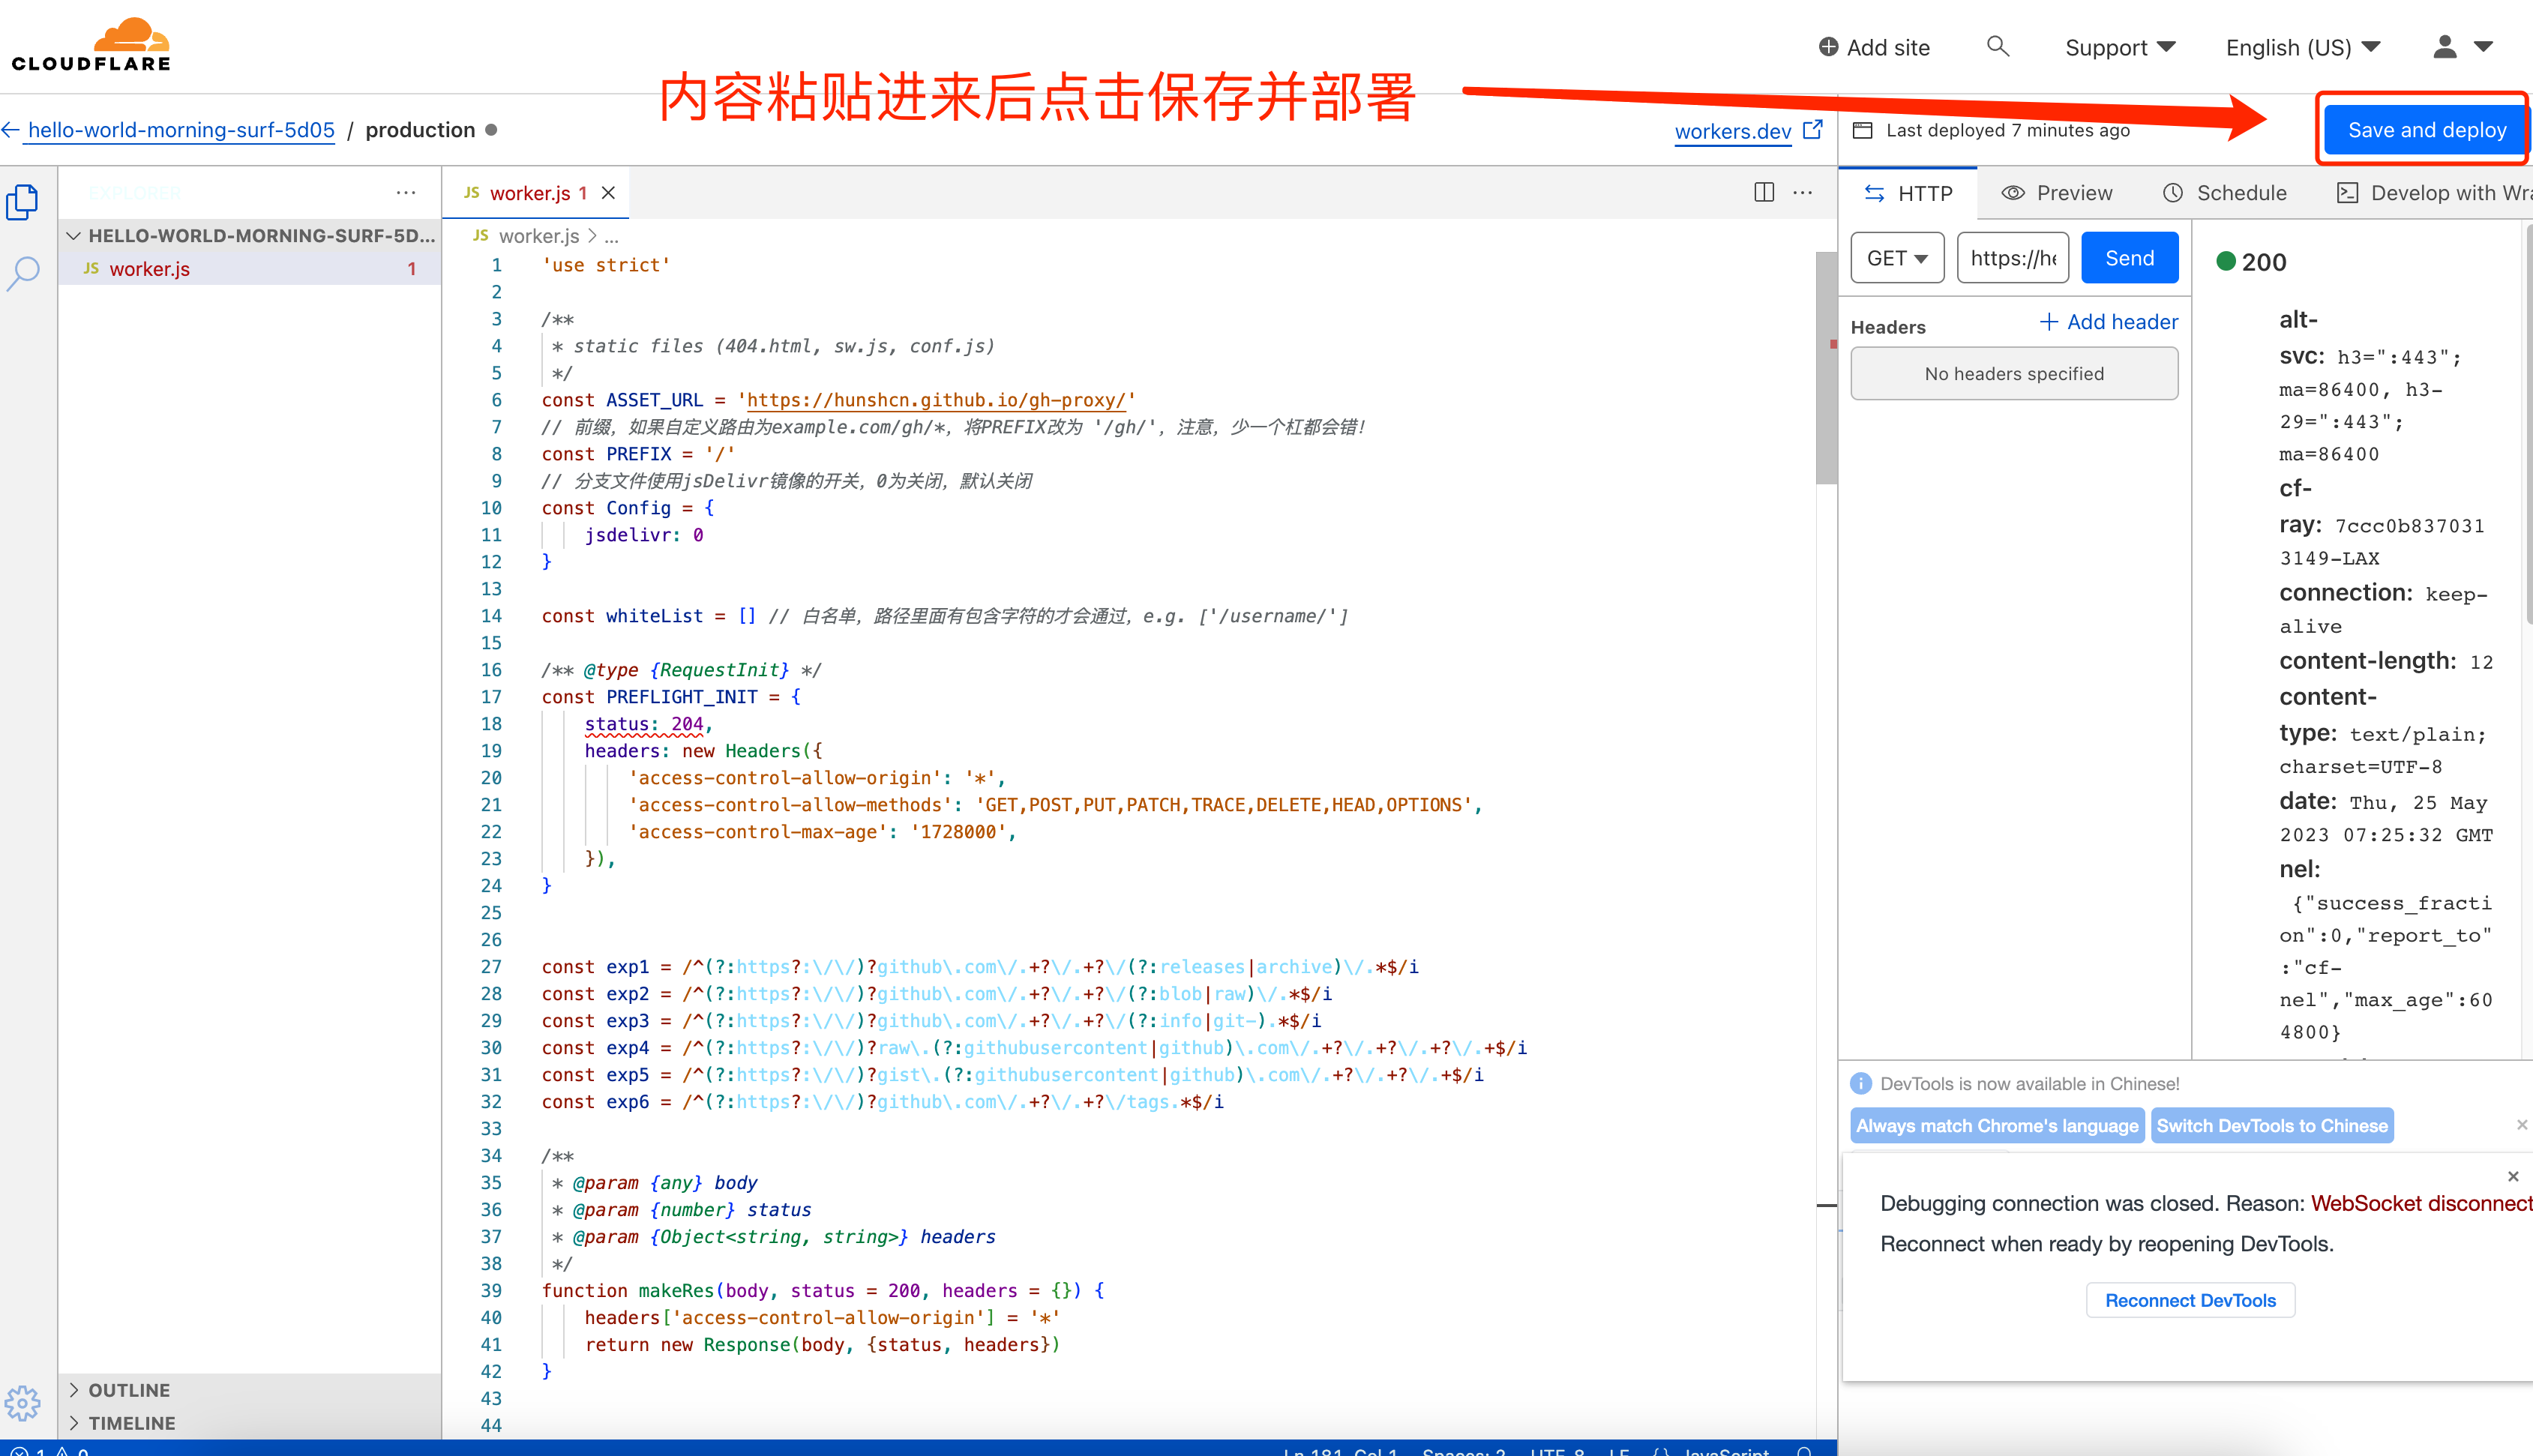Click the plus icon for Add site
The height and width of the screenshot is (1456, 2533).
1828,47
